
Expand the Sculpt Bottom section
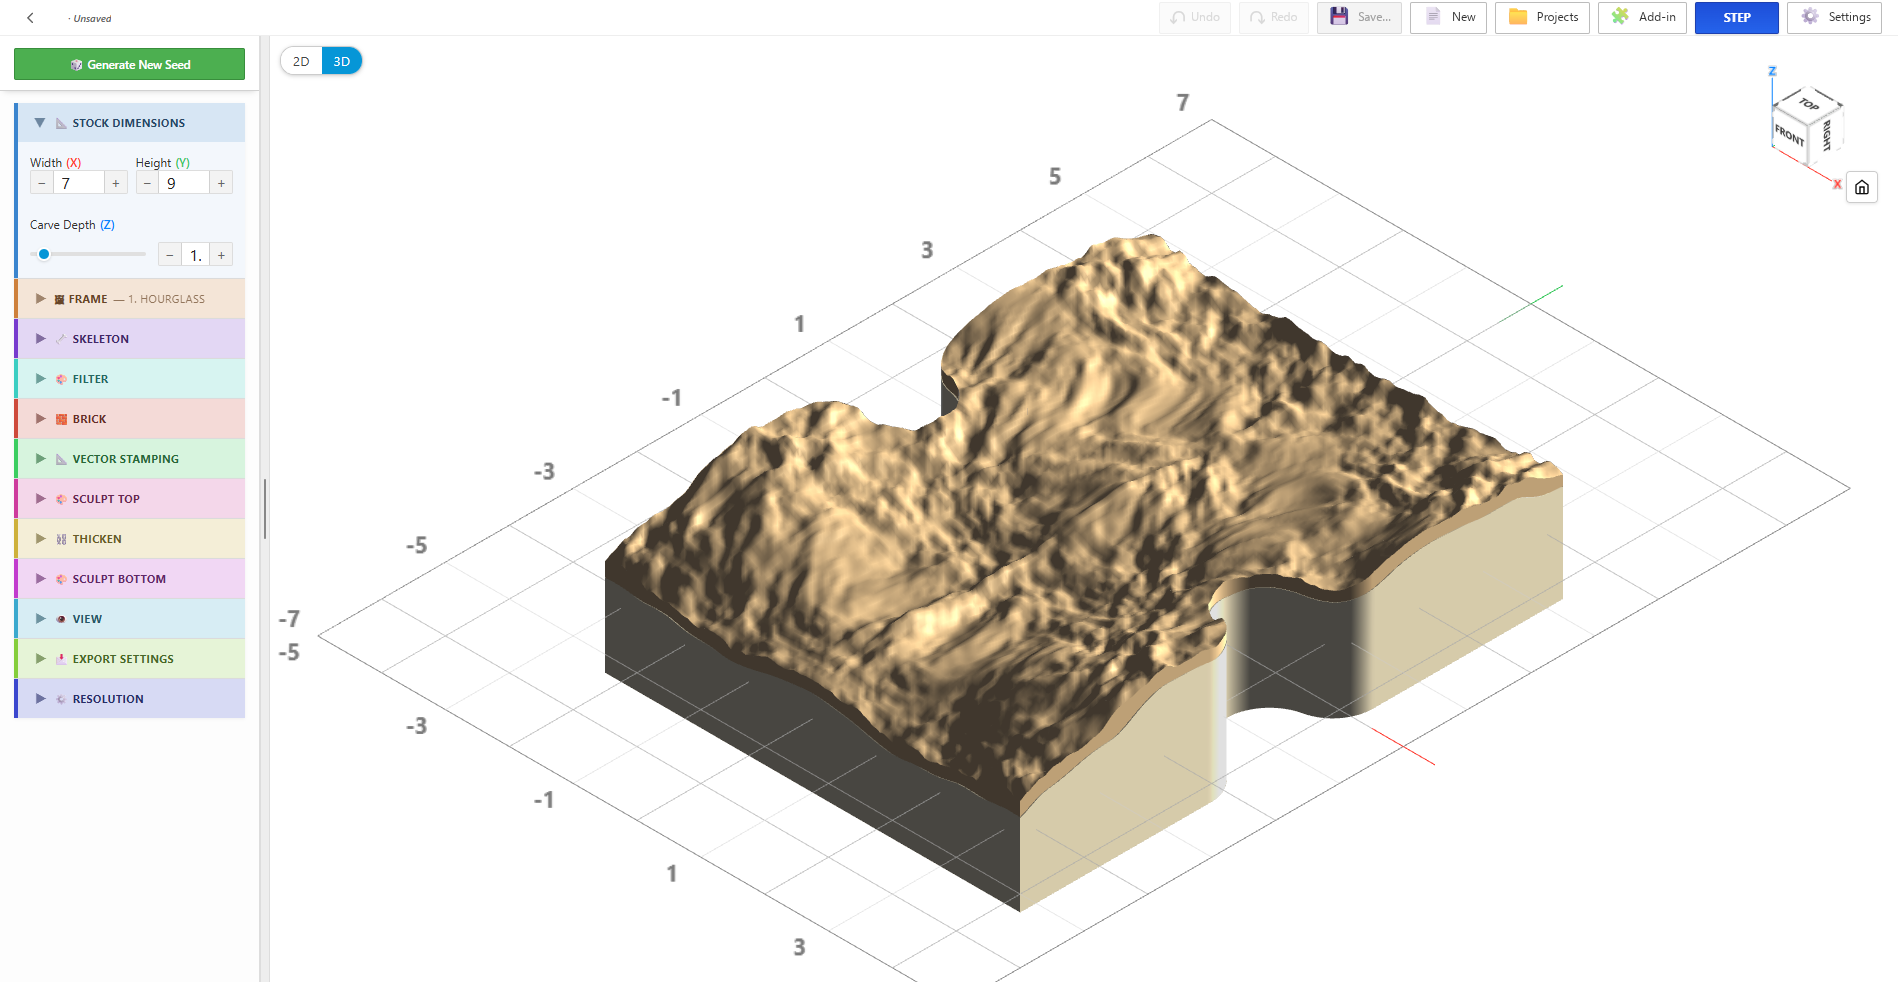(131, 579)
